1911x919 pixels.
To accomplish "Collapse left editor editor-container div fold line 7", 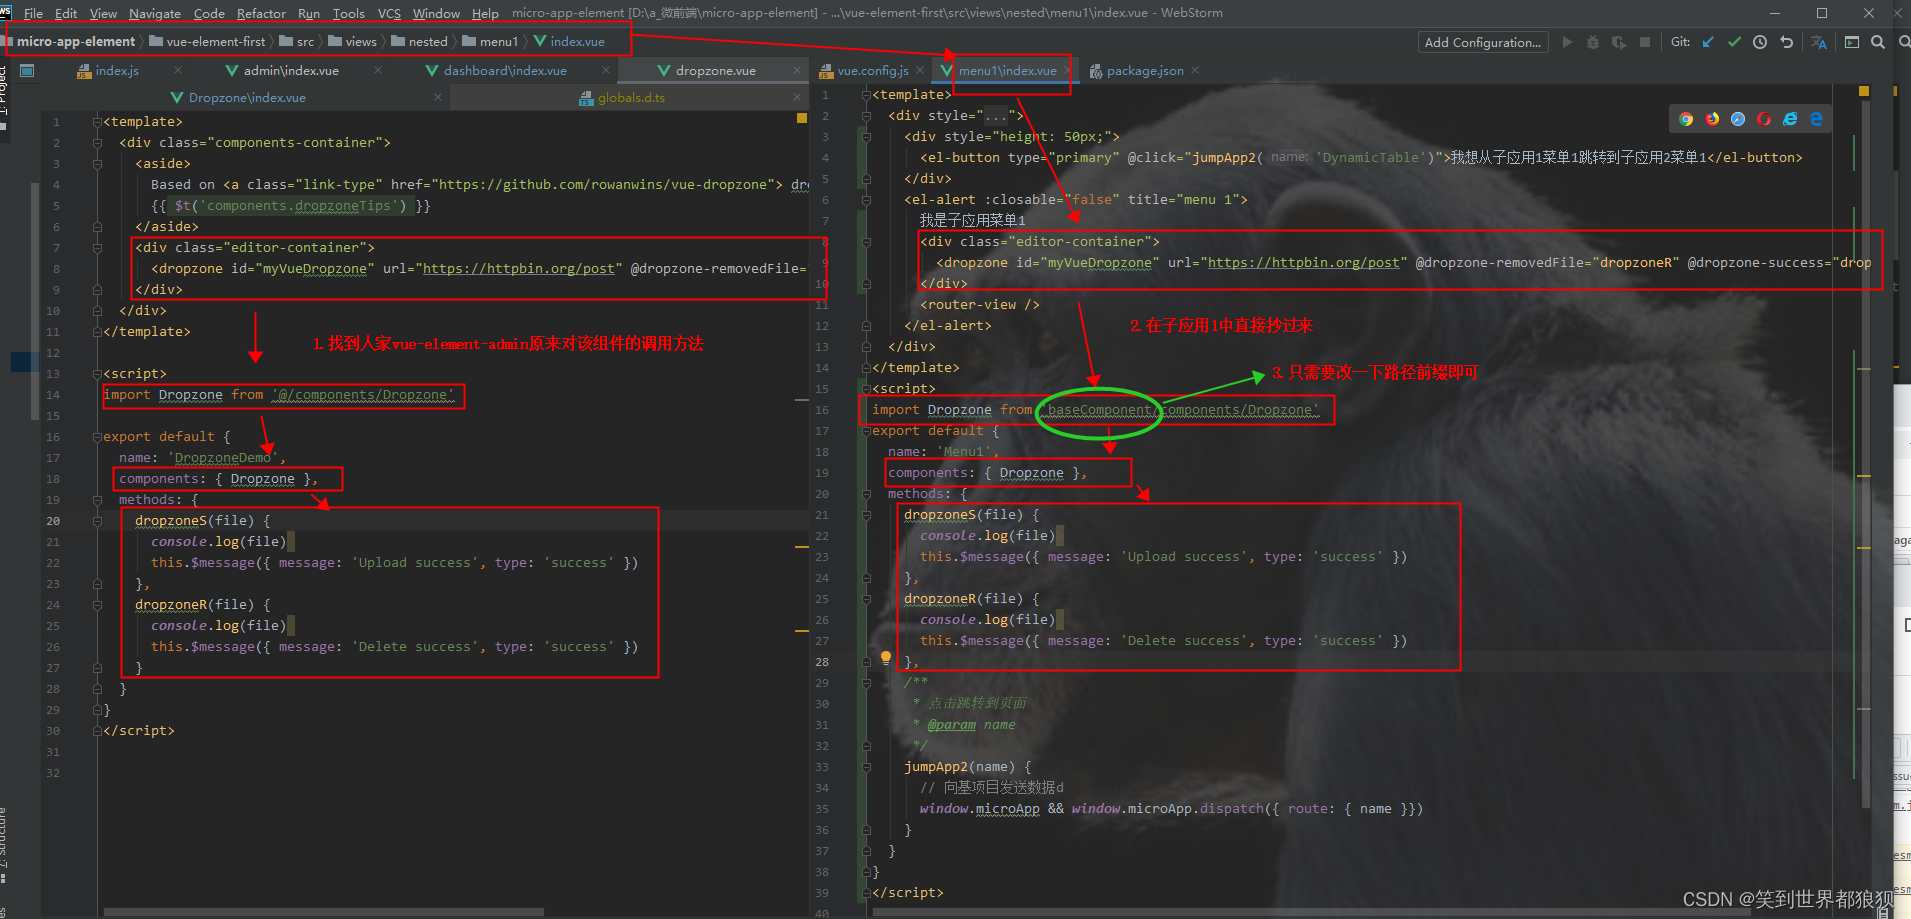I will [x=97, y=248].
